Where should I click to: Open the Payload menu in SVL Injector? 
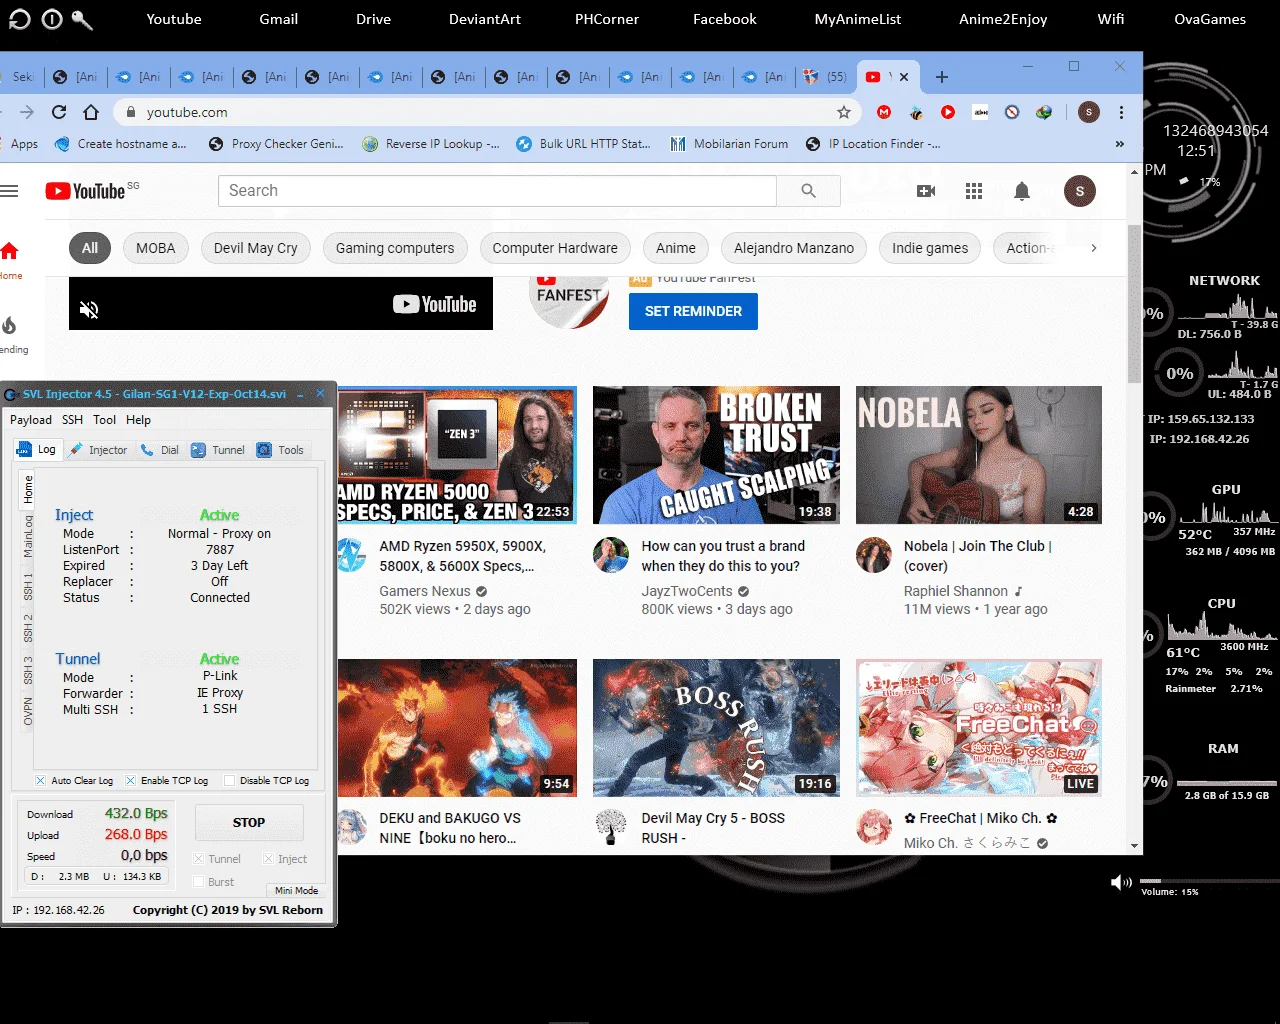(31, 420)
